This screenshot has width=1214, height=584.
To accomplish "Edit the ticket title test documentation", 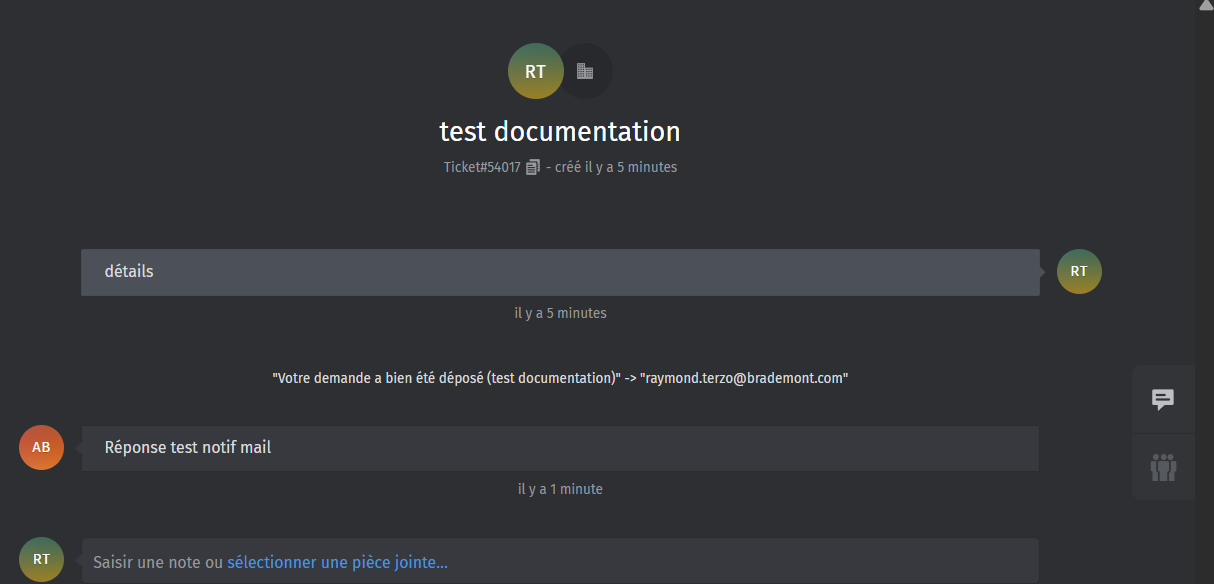I will tap(560, 131).
